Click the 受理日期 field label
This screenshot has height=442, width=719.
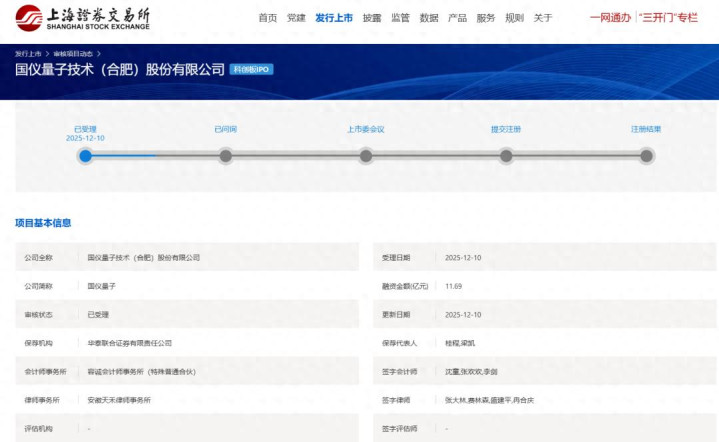click(x=396, y=258)
